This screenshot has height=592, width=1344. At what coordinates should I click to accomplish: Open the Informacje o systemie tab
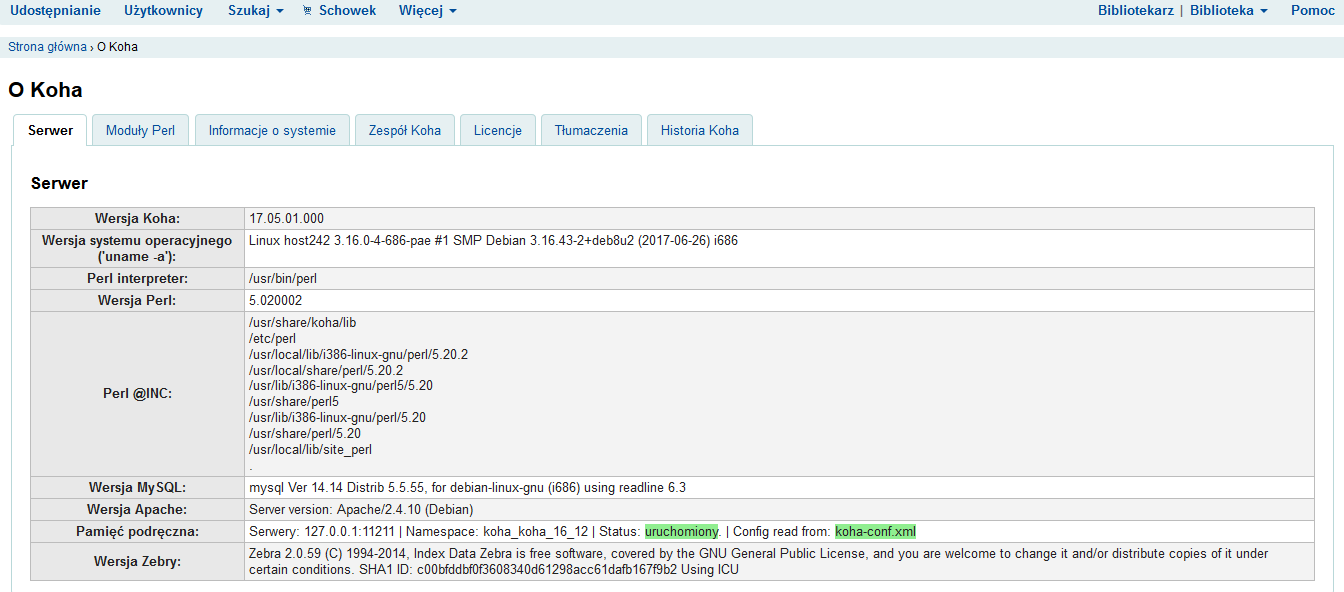coord(272,131)
